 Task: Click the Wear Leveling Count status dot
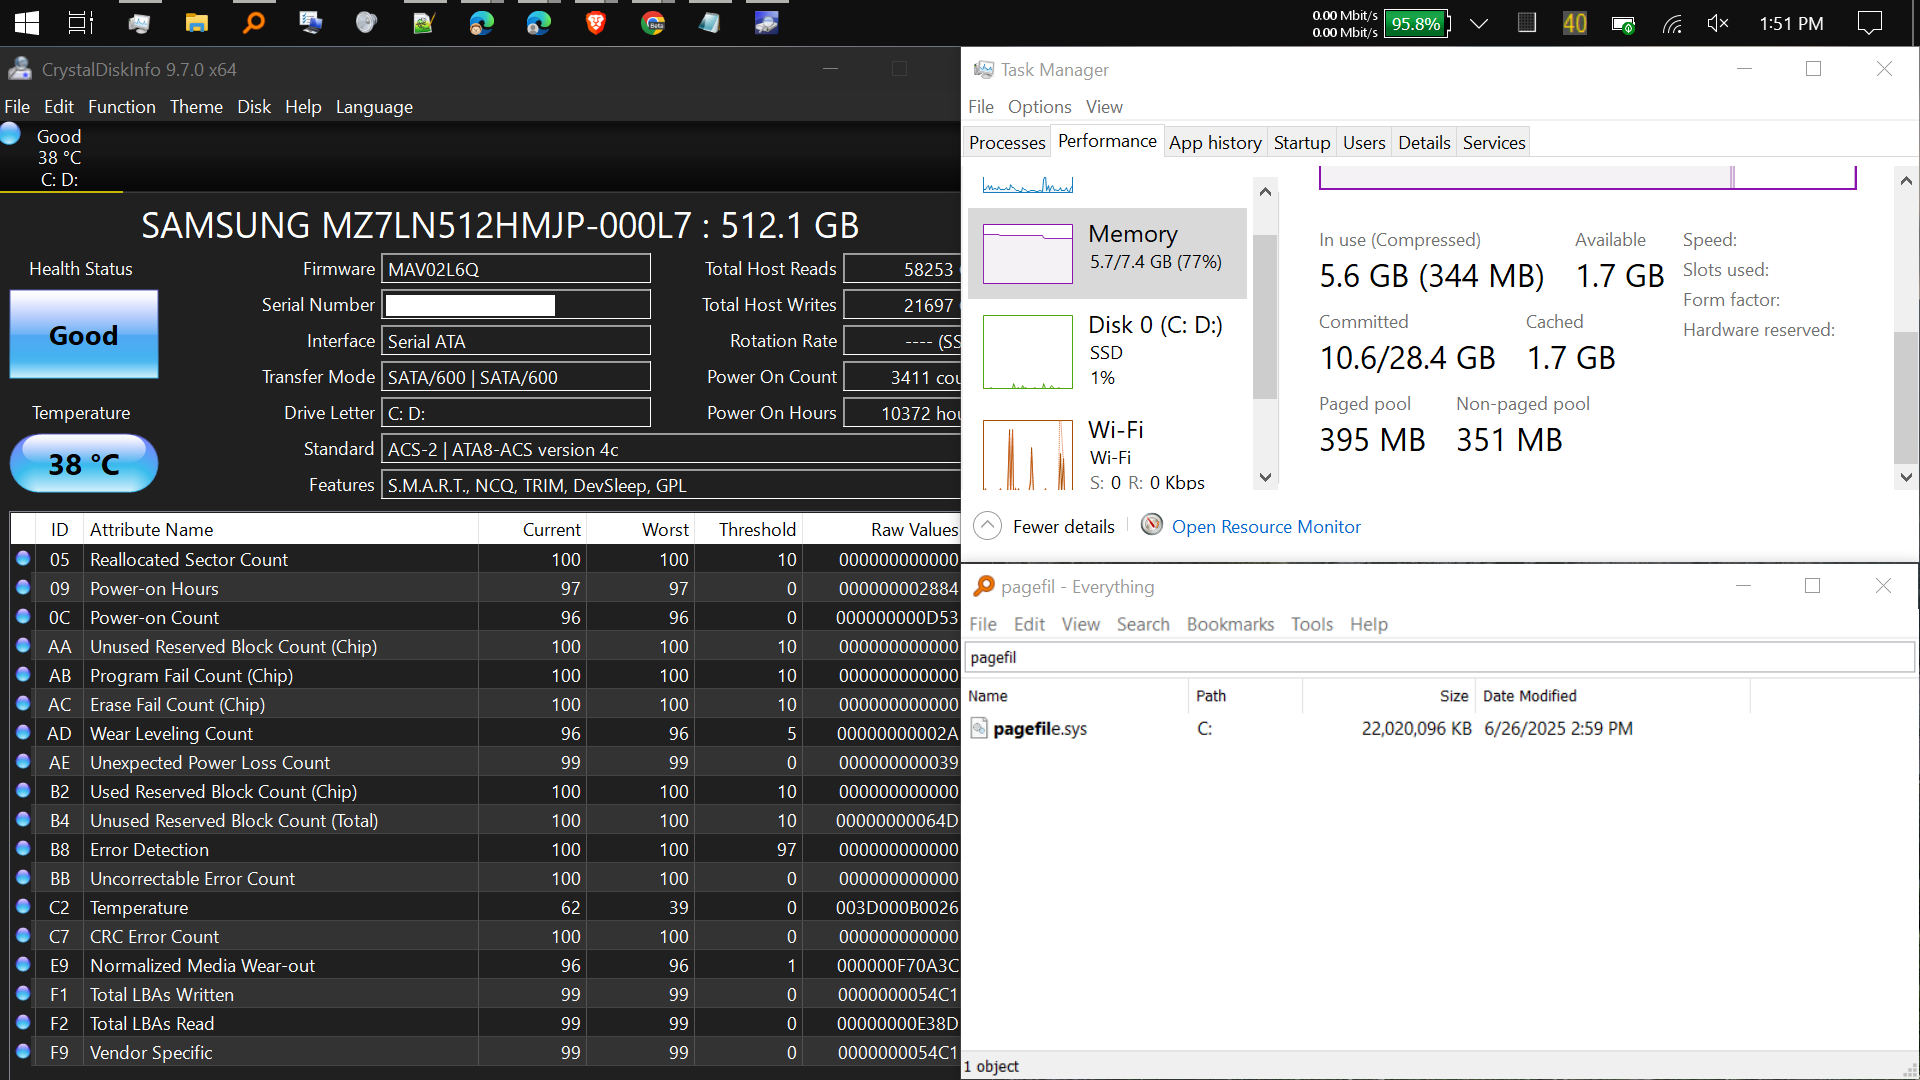23,732
